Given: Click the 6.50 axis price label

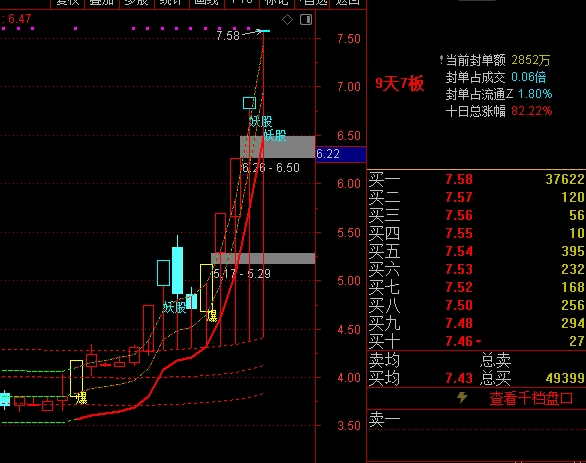Looking at the screenshot, I should coord(349,135).
